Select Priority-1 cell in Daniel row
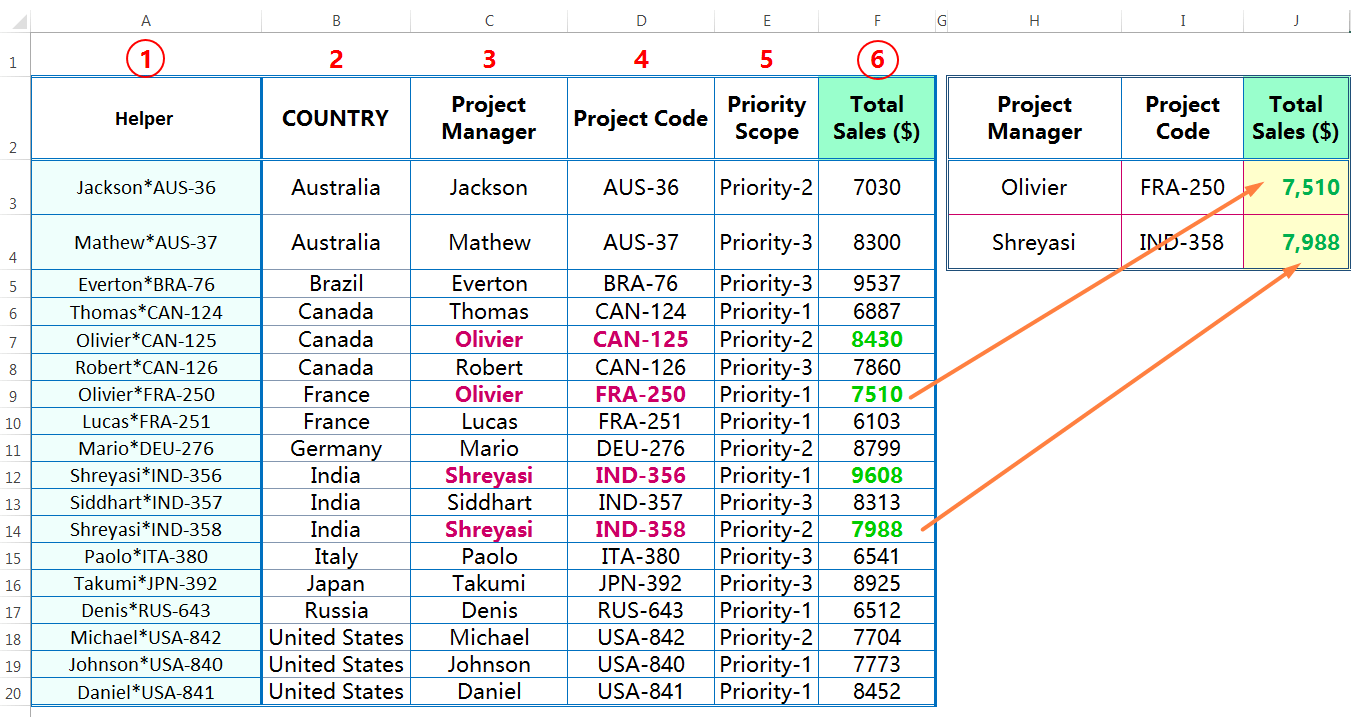Viewport: 1351px width, 717px height. 766,691
